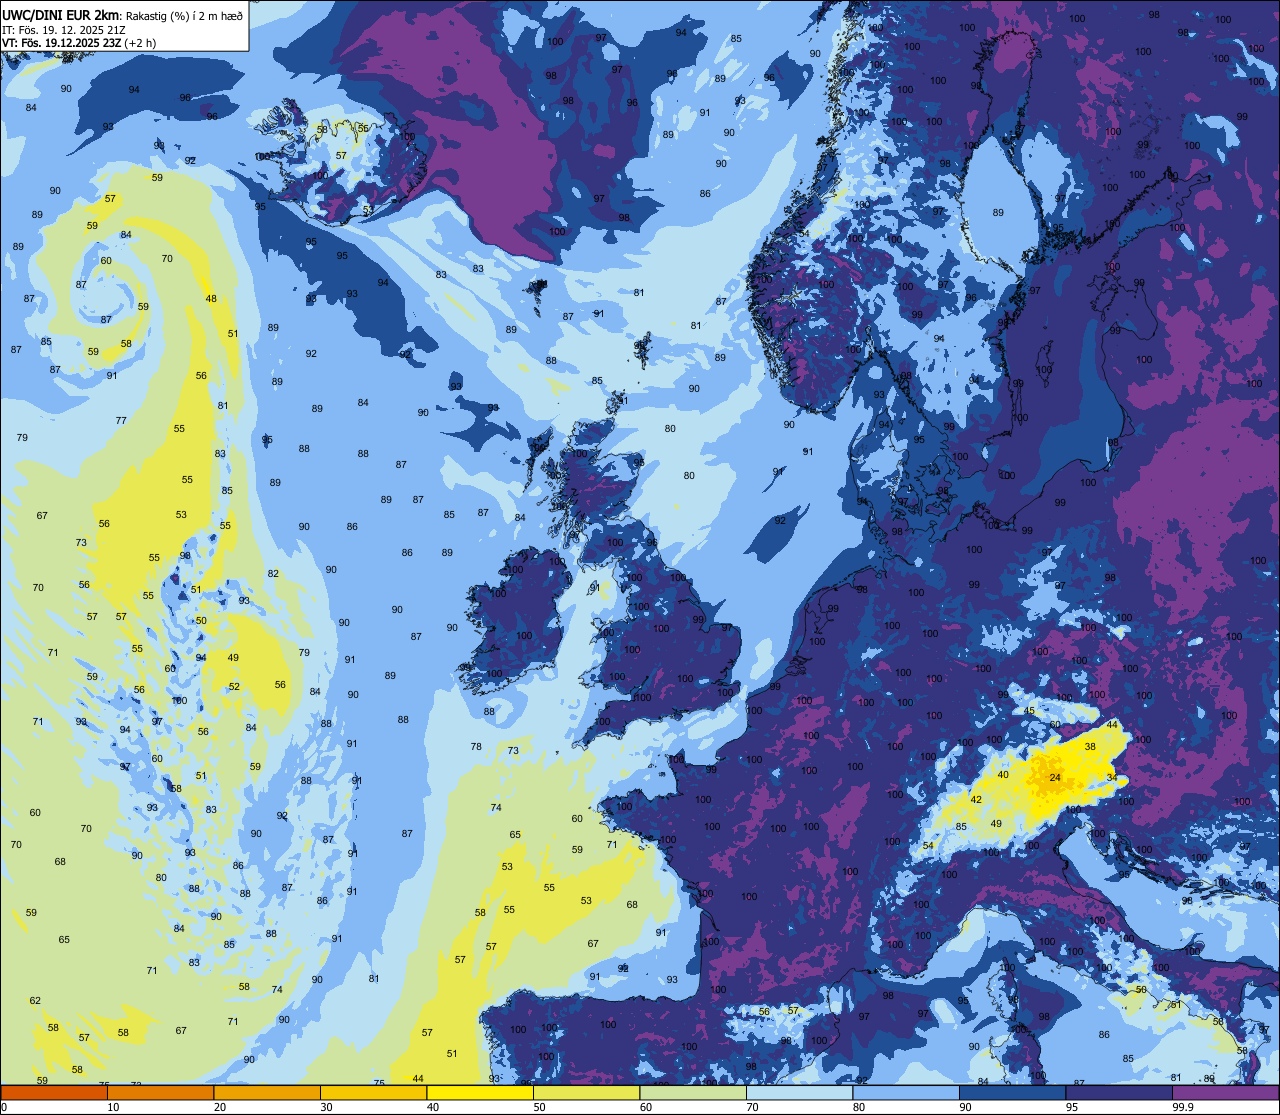Screen dimensions: 1280x1115
Task: Click the '38' humidity value on the map
Action: click(x=1090, y=747)
